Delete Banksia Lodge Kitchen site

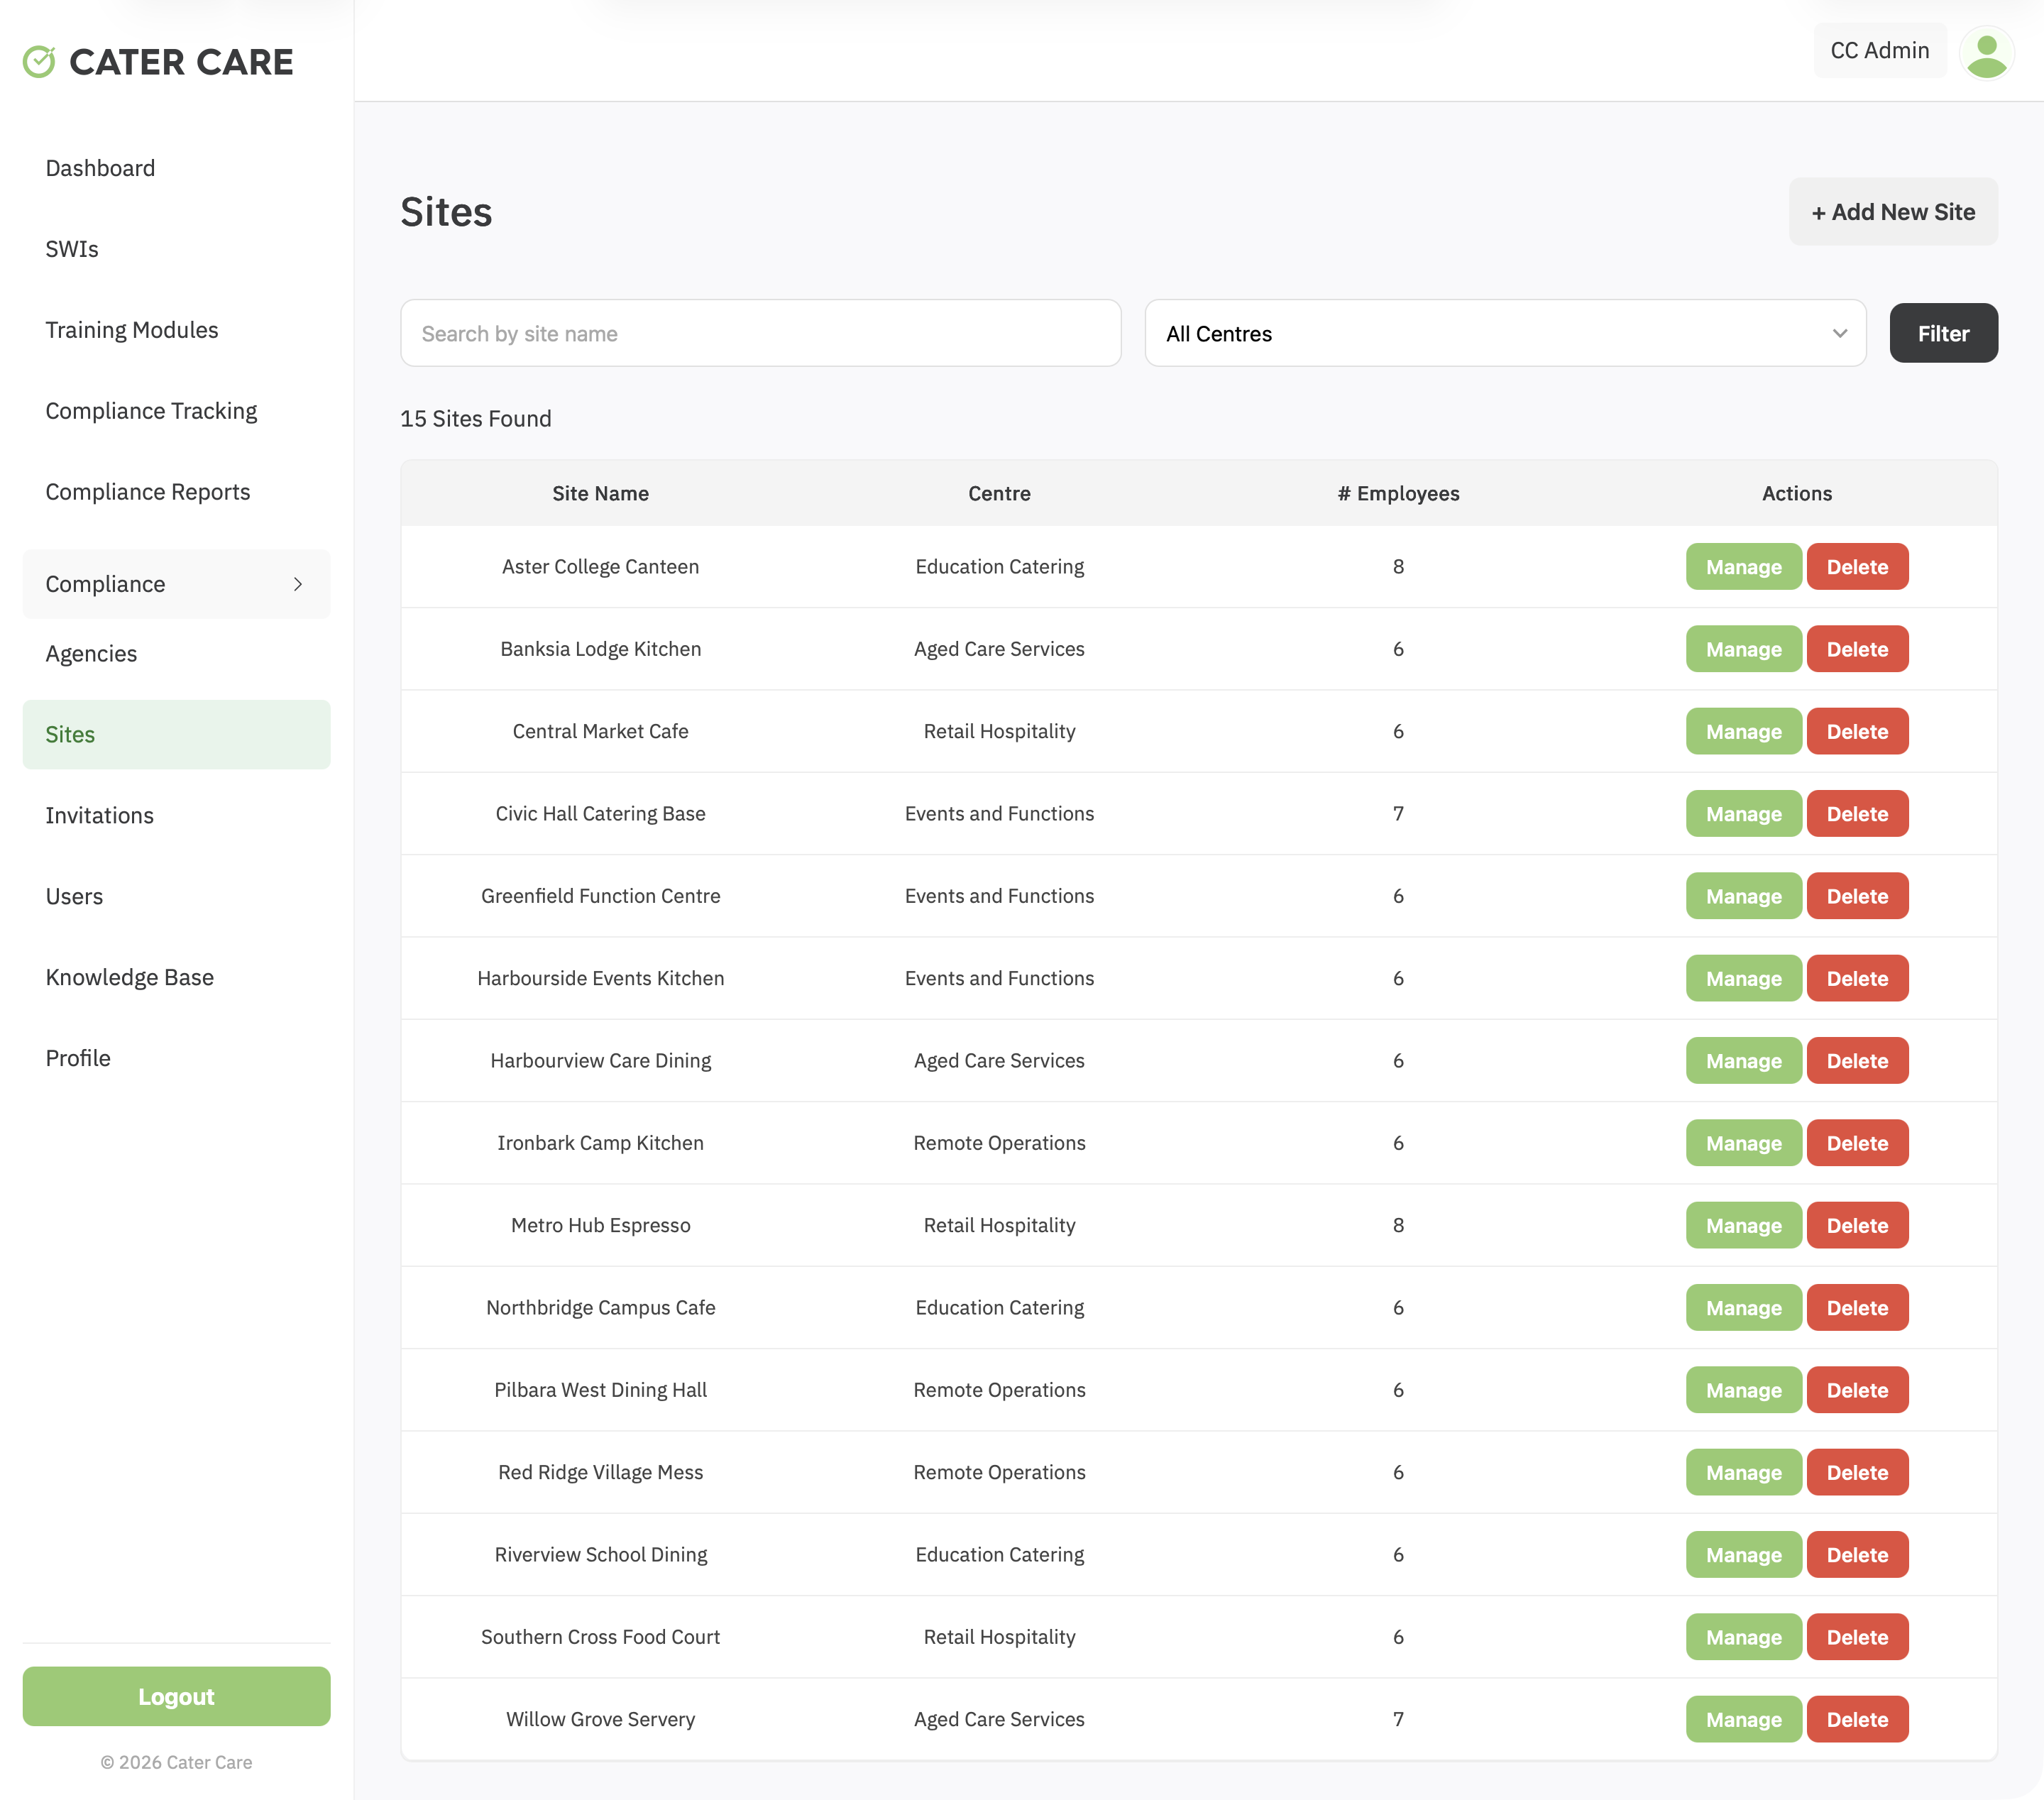pos(1857,649)
